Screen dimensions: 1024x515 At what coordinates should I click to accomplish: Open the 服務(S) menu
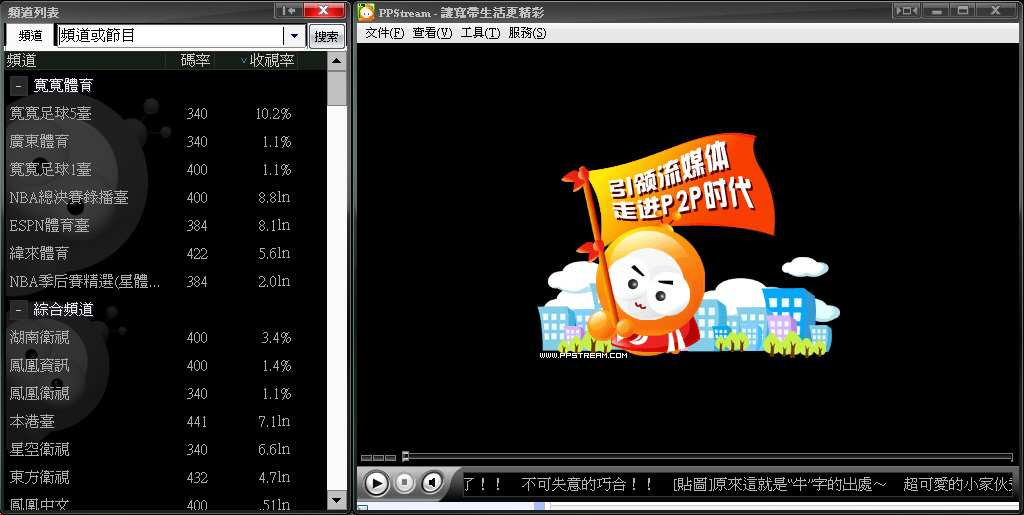click(x=527, y=33)
